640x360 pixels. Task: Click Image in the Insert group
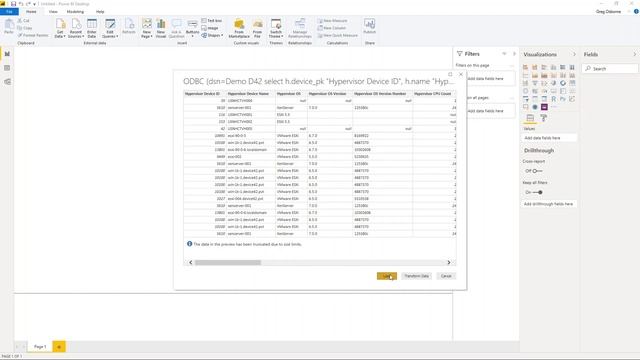click(x=210, y=28)
